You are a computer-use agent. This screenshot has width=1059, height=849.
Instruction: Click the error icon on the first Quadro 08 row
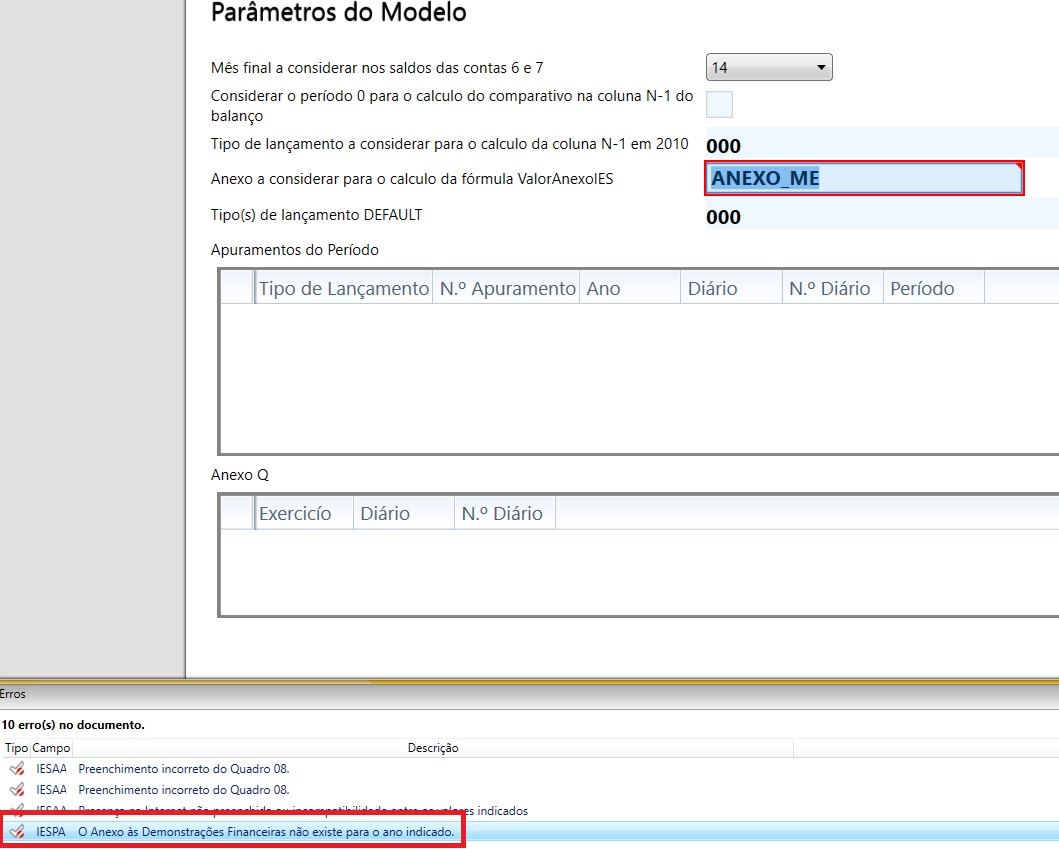click(15, 769)
